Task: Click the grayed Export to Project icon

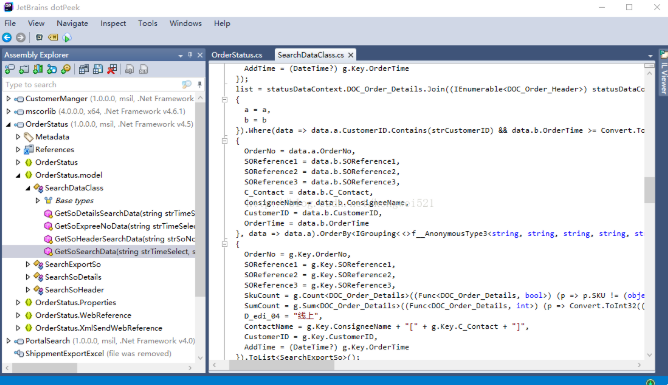Action: 130,69
